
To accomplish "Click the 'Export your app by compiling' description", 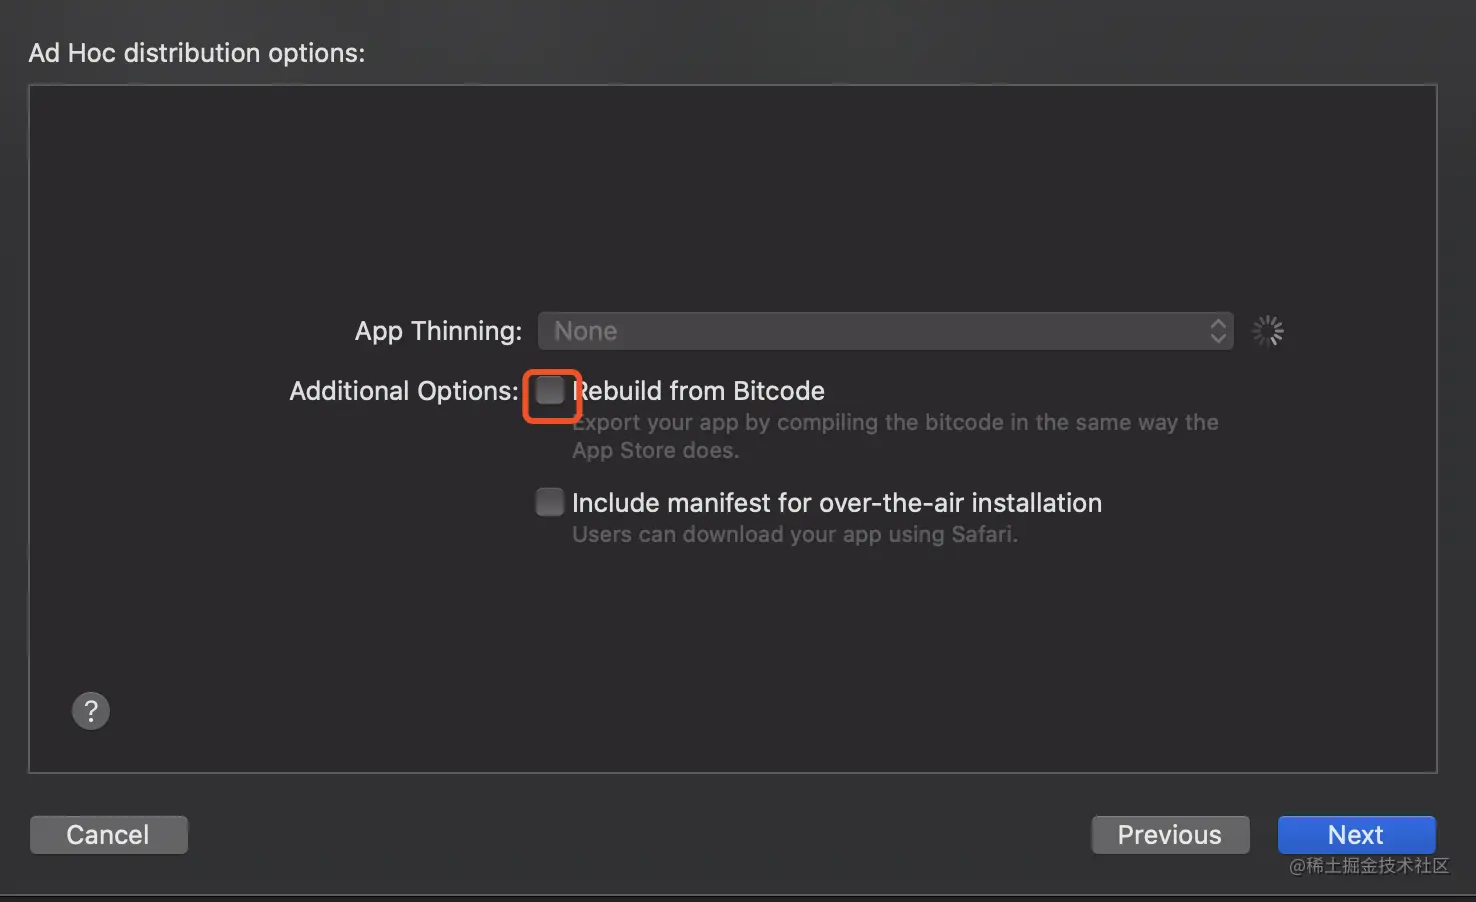I will click(895, 422).
